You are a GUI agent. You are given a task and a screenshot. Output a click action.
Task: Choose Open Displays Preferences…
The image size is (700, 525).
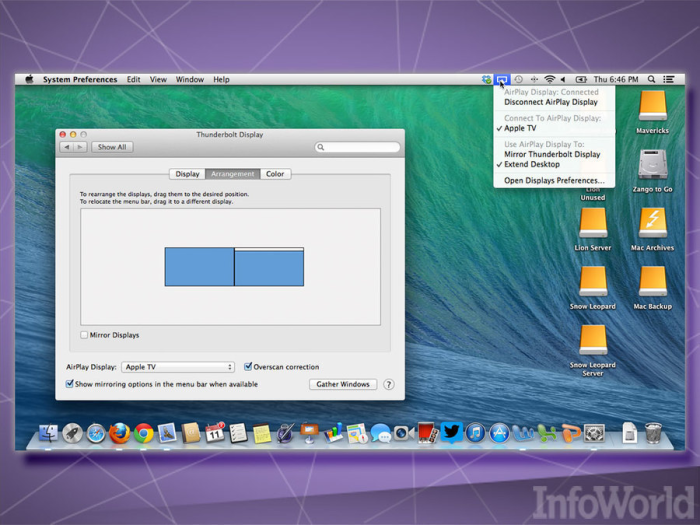point(554,180)
